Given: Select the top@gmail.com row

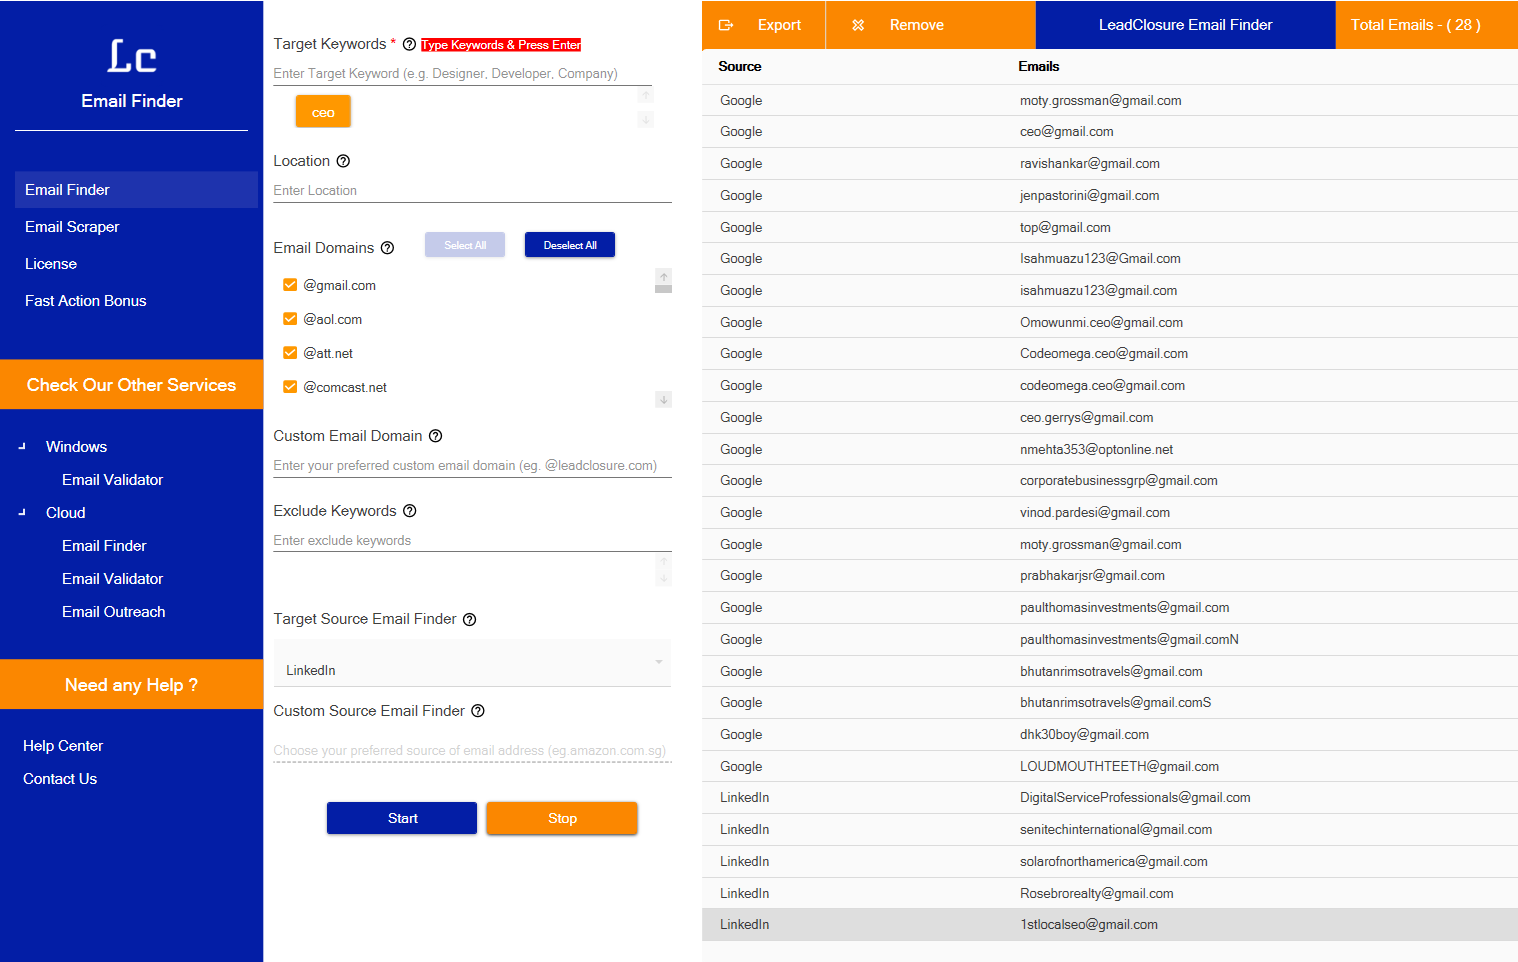Looking at the screenshot, I should 1110,227.
